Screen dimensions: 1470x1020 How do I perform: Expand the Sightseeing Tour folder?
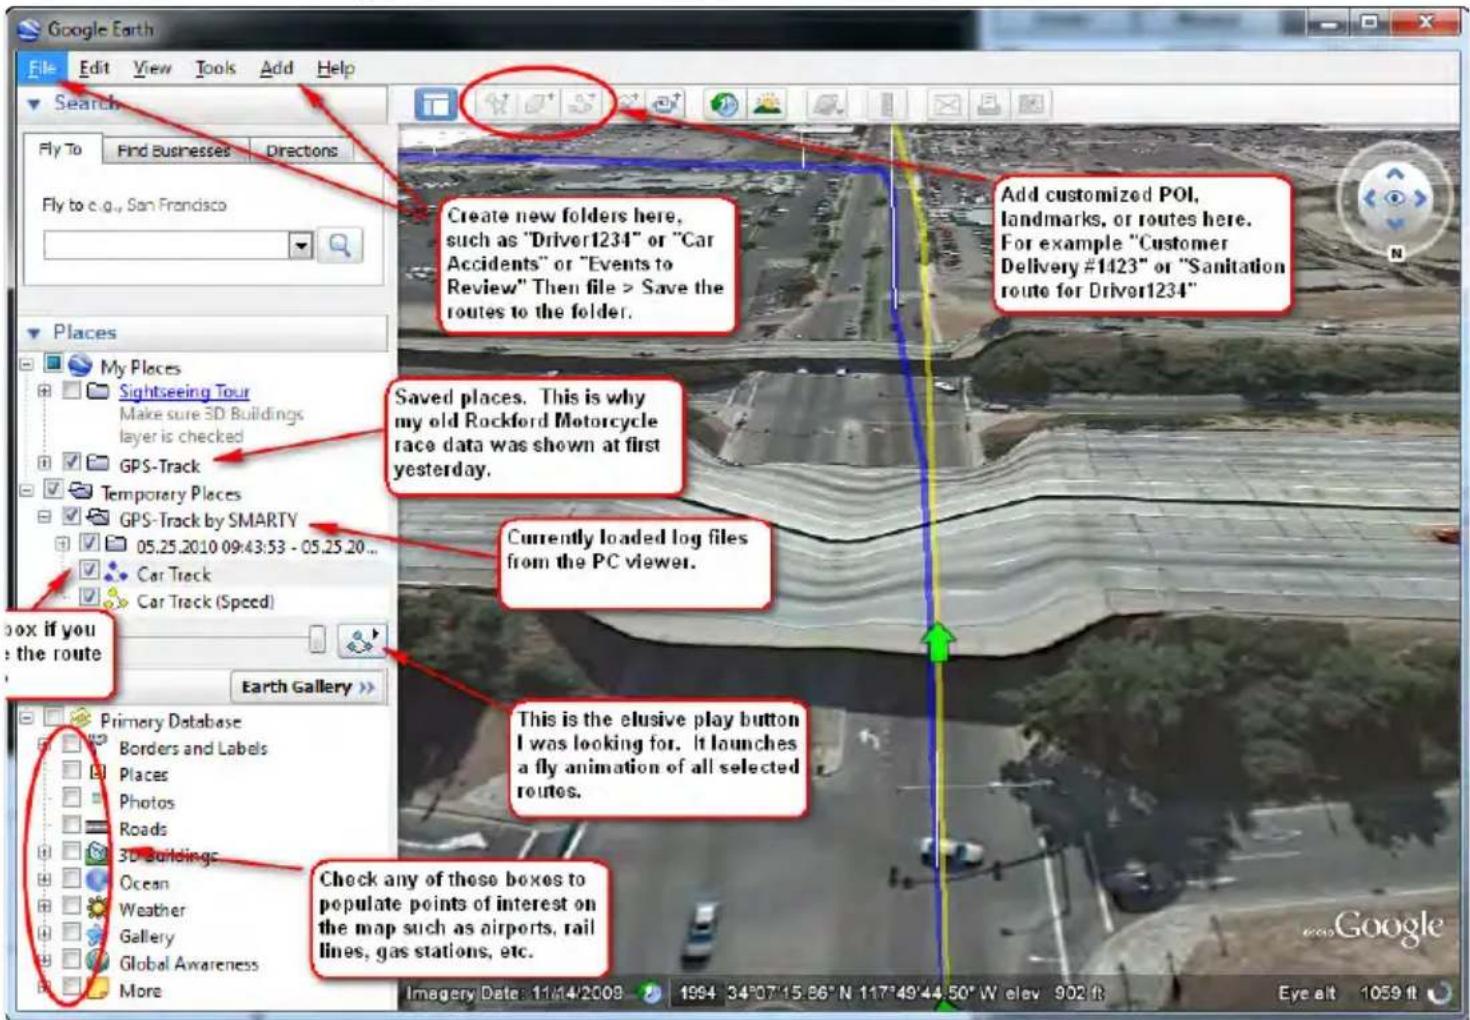[44, 391]
